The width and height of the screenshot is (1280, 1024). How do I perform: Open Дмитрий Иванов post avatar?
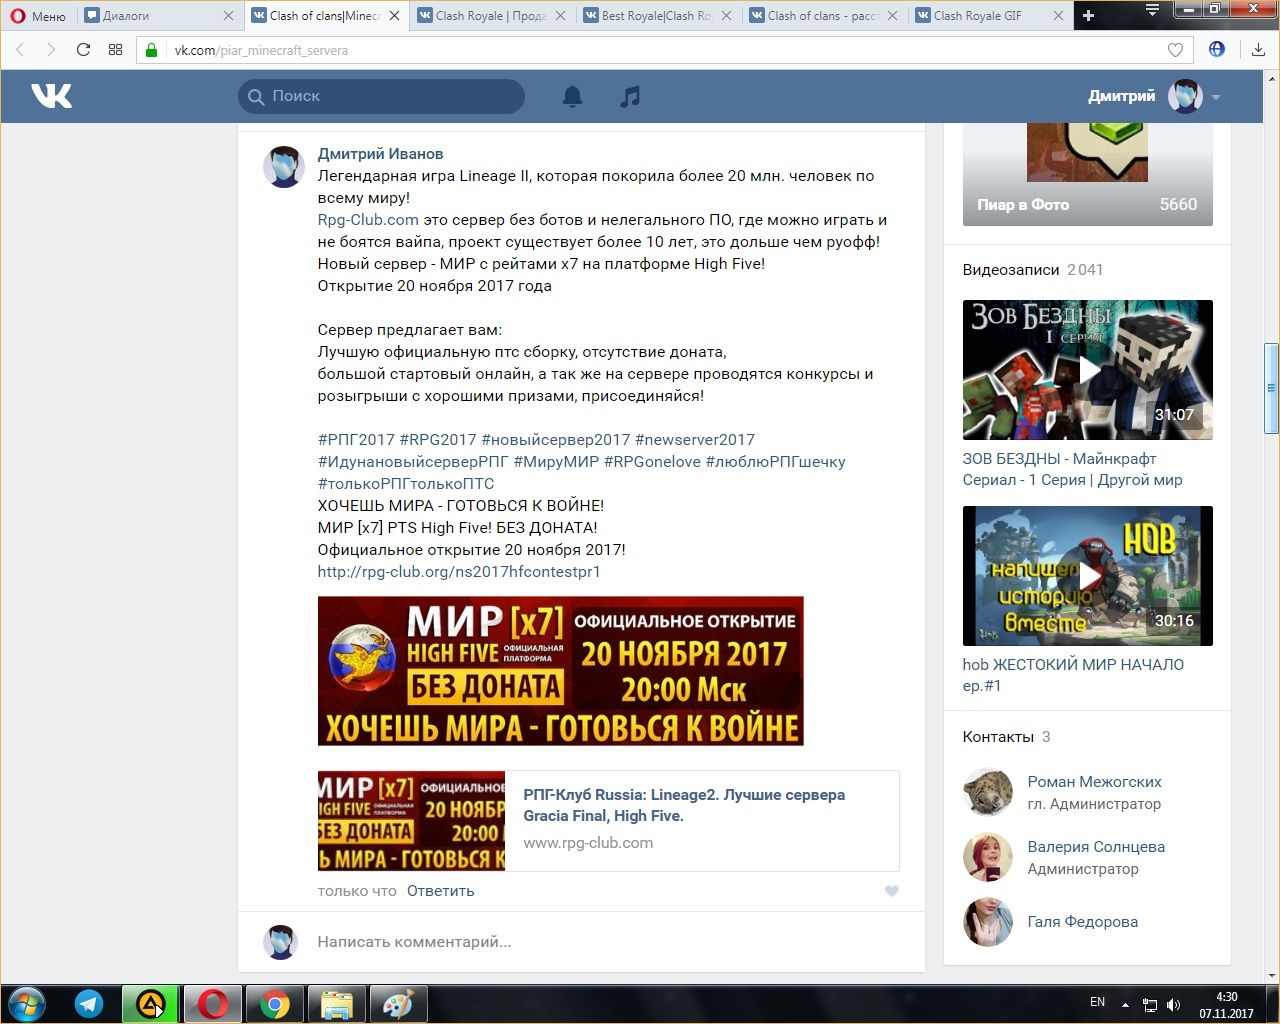pos(283,166)
